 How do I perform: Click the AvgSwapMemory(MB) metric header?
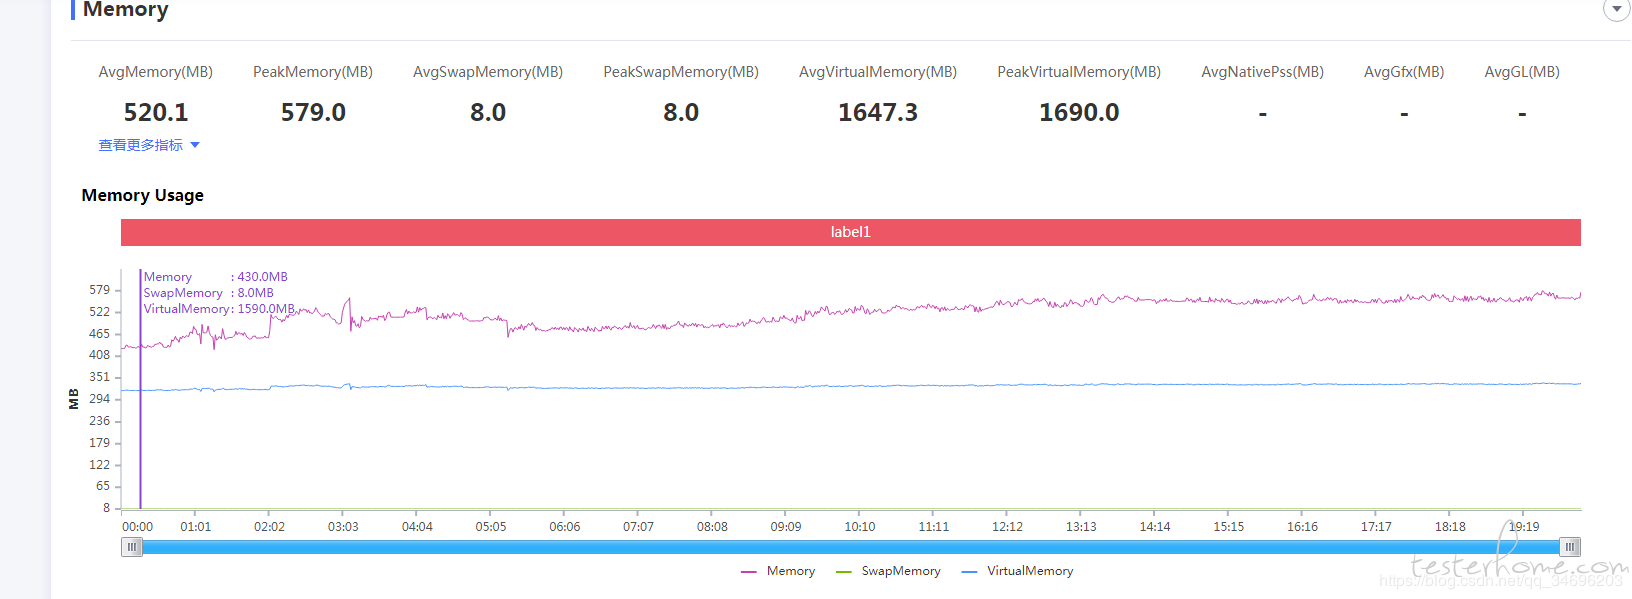[x=488, y=72]
